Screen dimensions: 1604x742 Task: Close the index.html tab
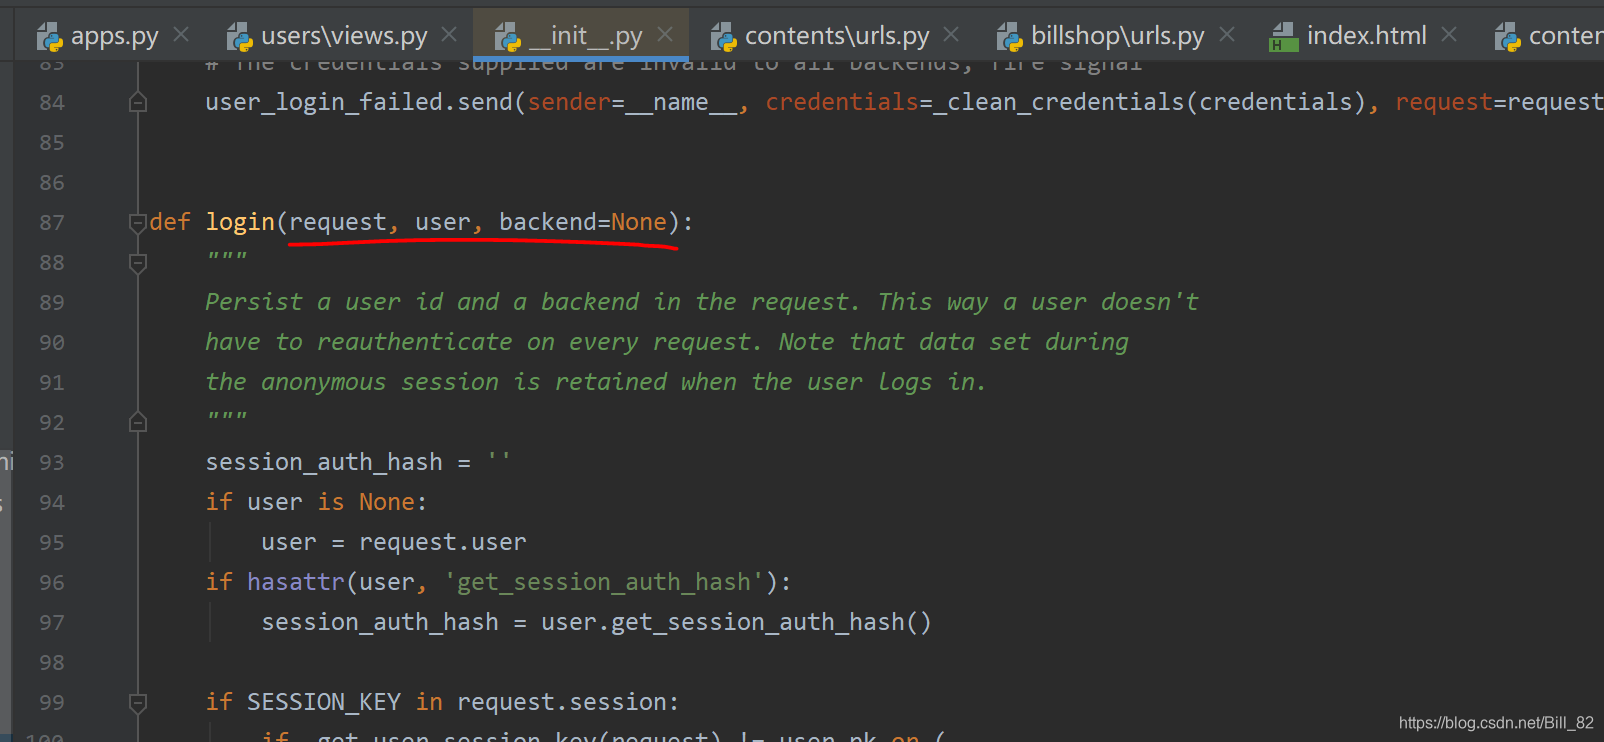tap(1449, 35)
